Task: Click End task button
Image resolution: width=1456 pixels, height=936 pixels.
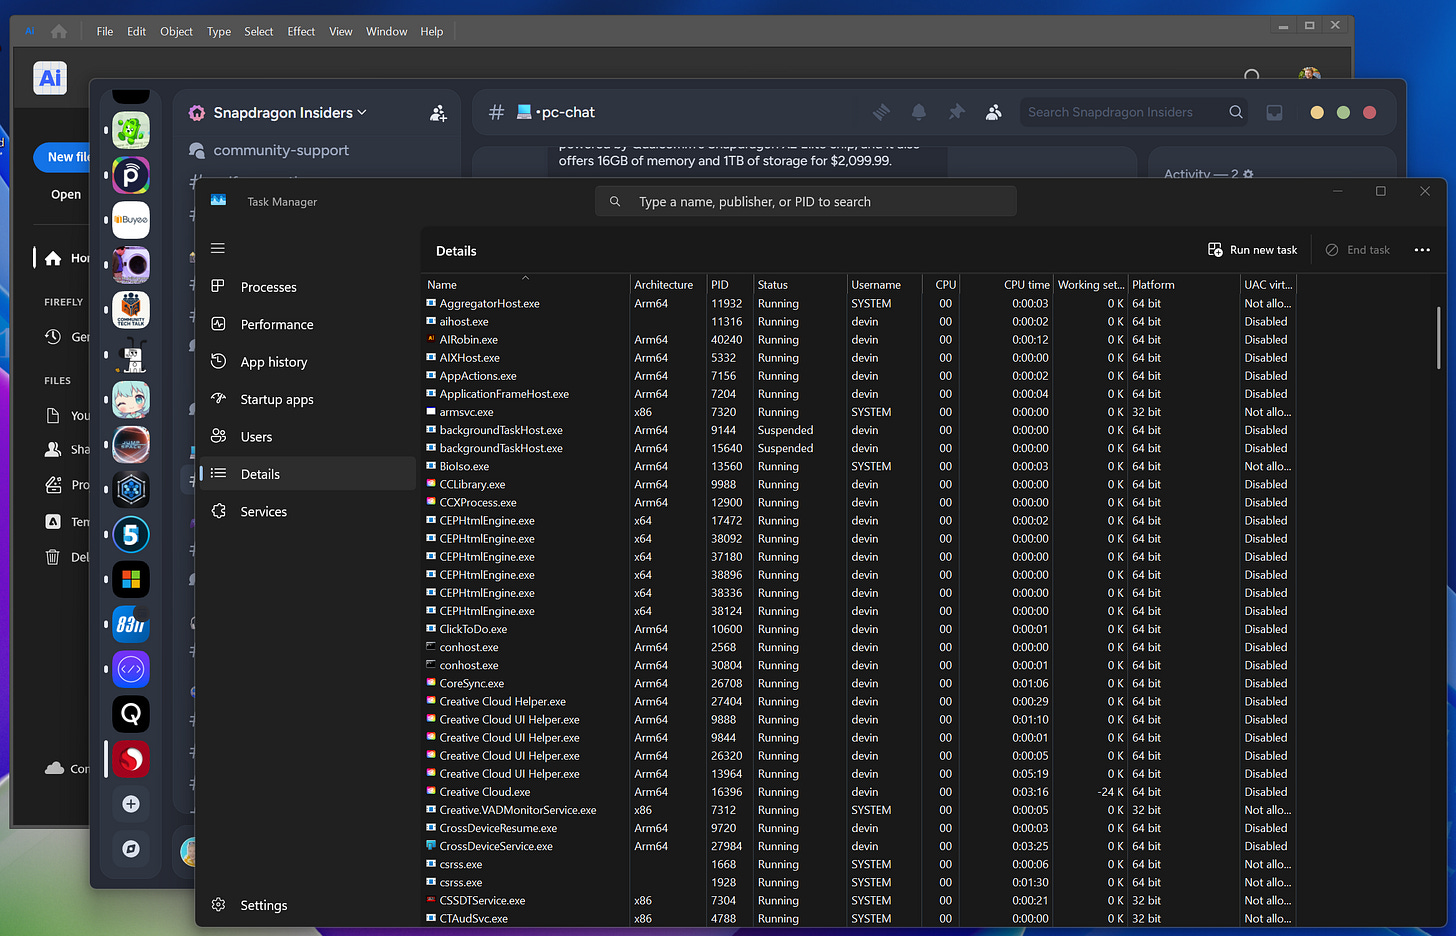Action: (x=1357, y=250)
